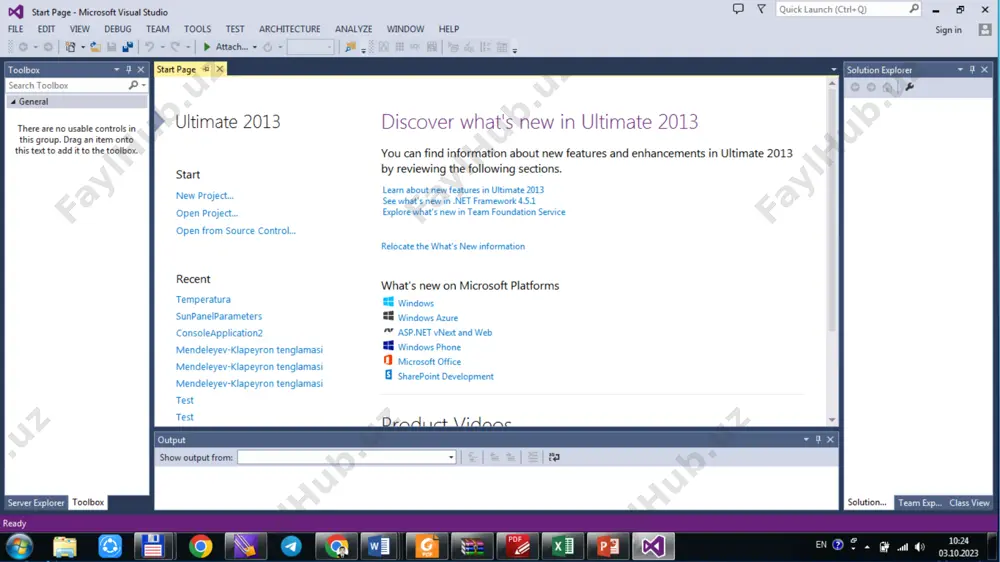Viewport: 1000px width, 562px height.
Task: Open the document tab list dropdown arrow
Action: click(x=834, y=70)
